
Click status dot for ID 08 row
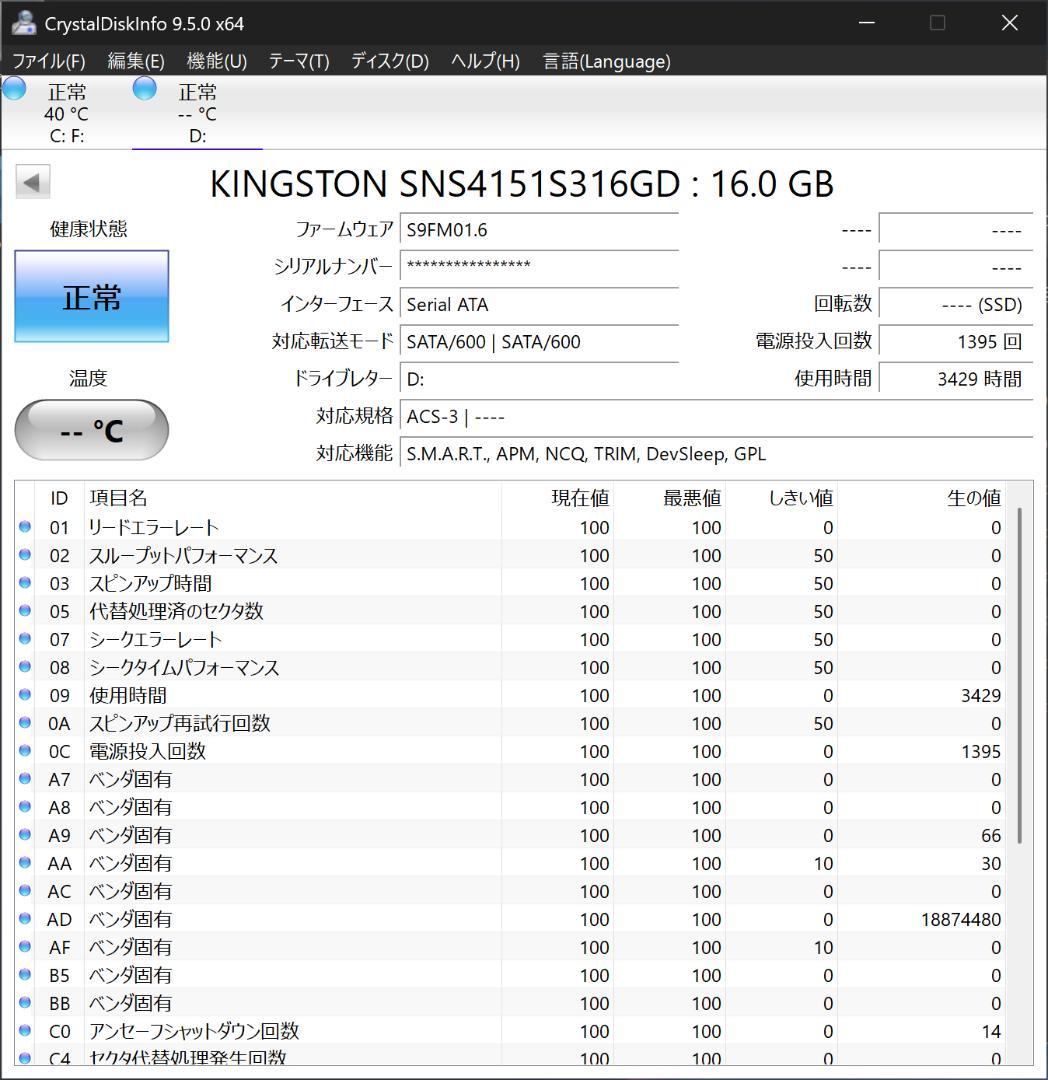[25, 667]
